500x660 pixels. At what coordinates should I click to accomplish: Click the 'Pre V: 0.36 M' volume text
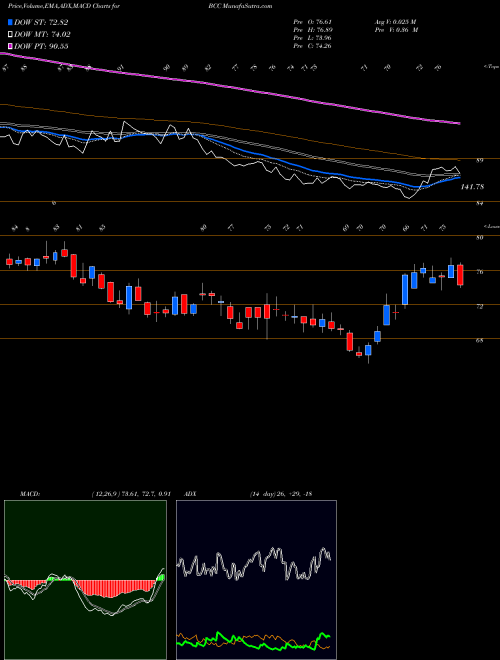point(395,30)
